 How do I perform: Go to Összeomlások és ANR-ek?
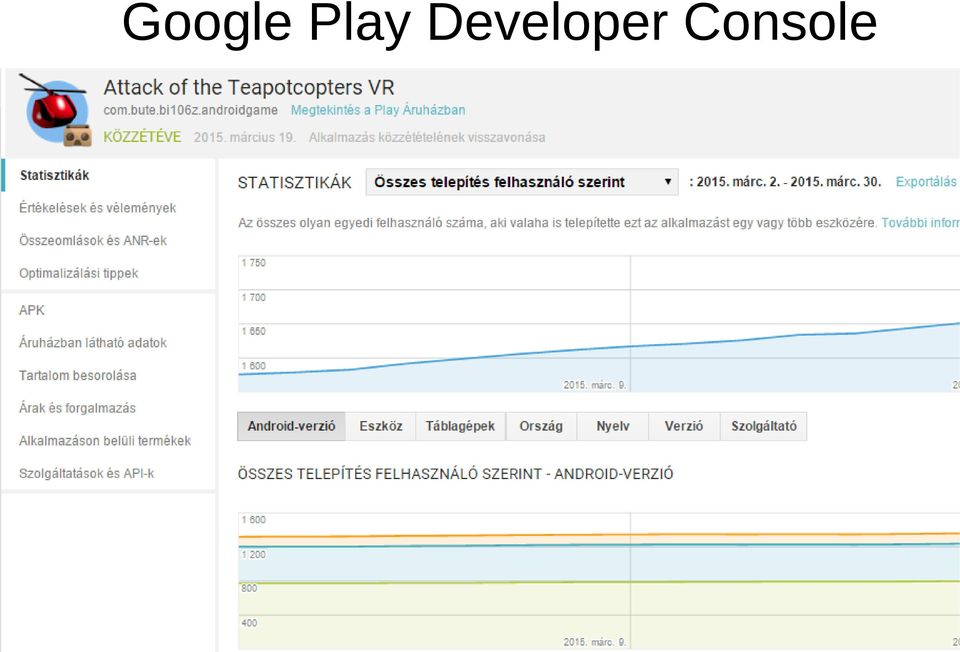click(x=92, y=241)
